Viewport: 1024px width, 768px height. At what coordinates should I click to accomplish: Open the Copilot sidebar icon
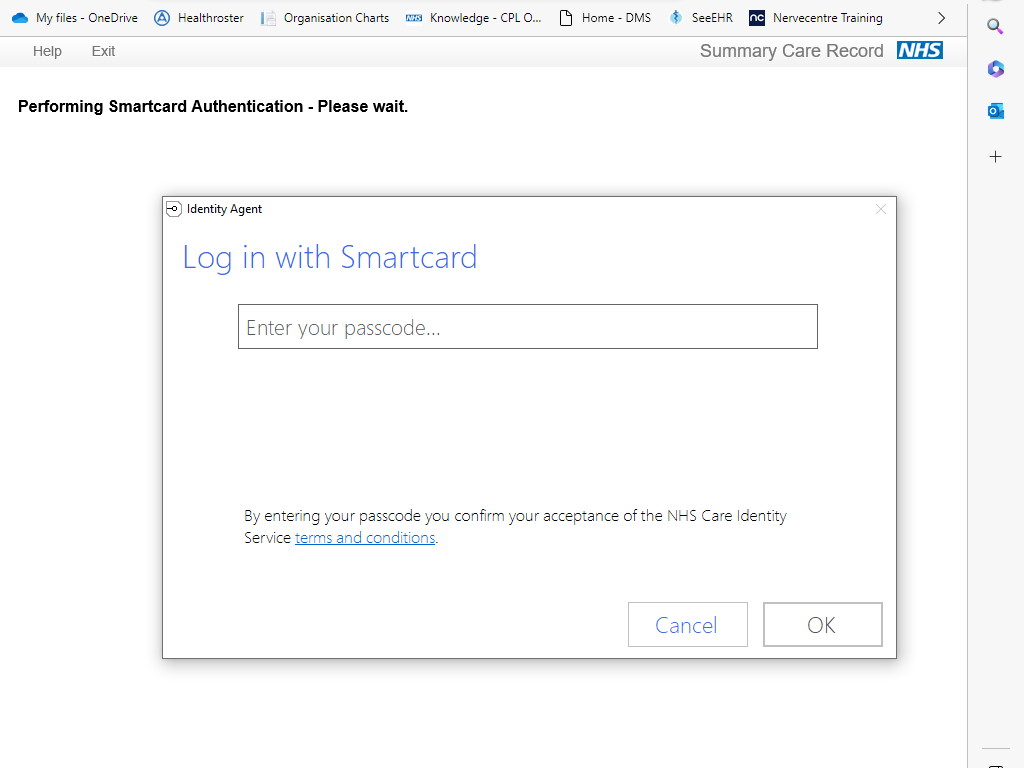point(995,69)
